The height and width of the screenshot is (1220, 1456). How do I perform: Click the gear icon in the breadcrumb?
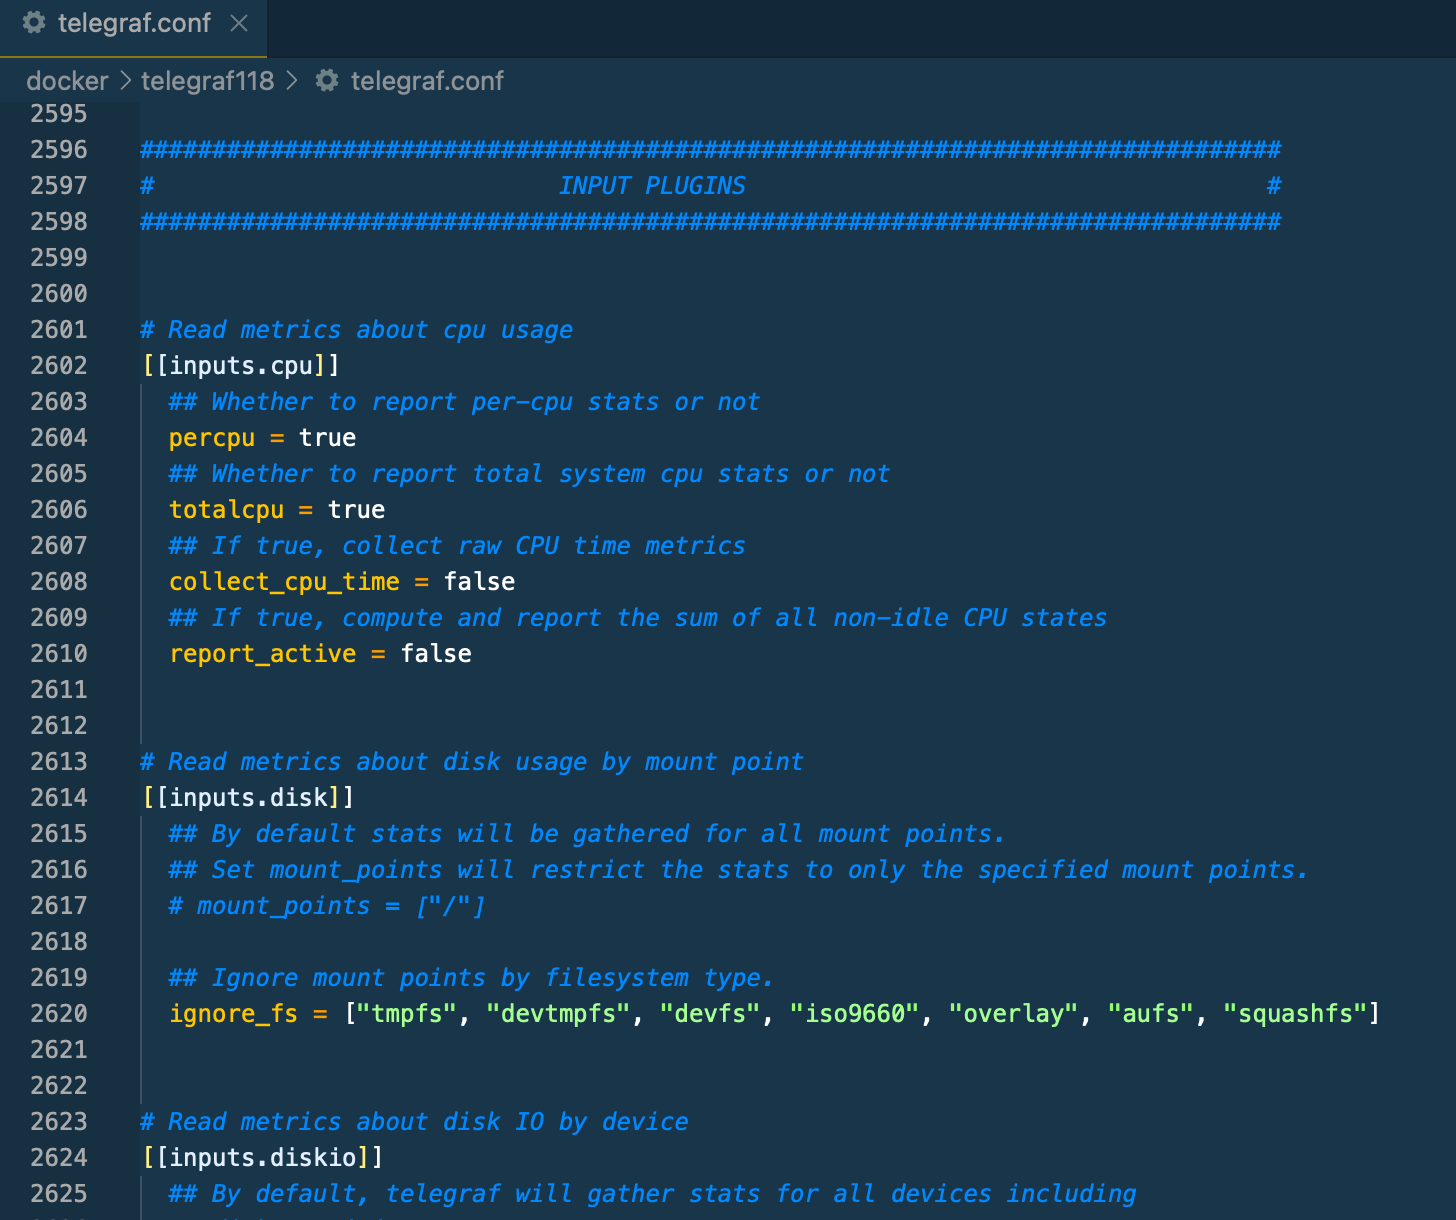pyautogui.click(x=327, y=81)
